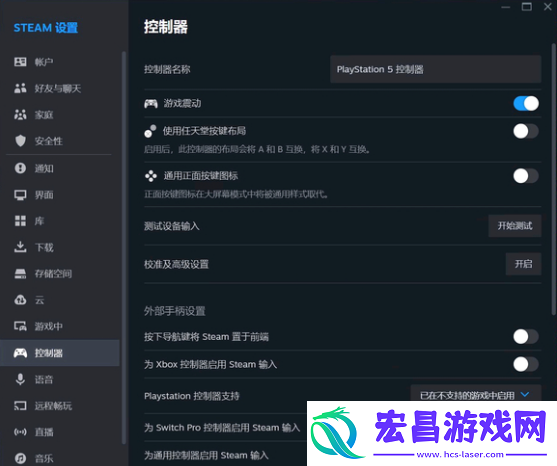
Task: Click 为 Switch Pro 控制器启用 Steam 输入 label
Action: [x=222, y=428]
